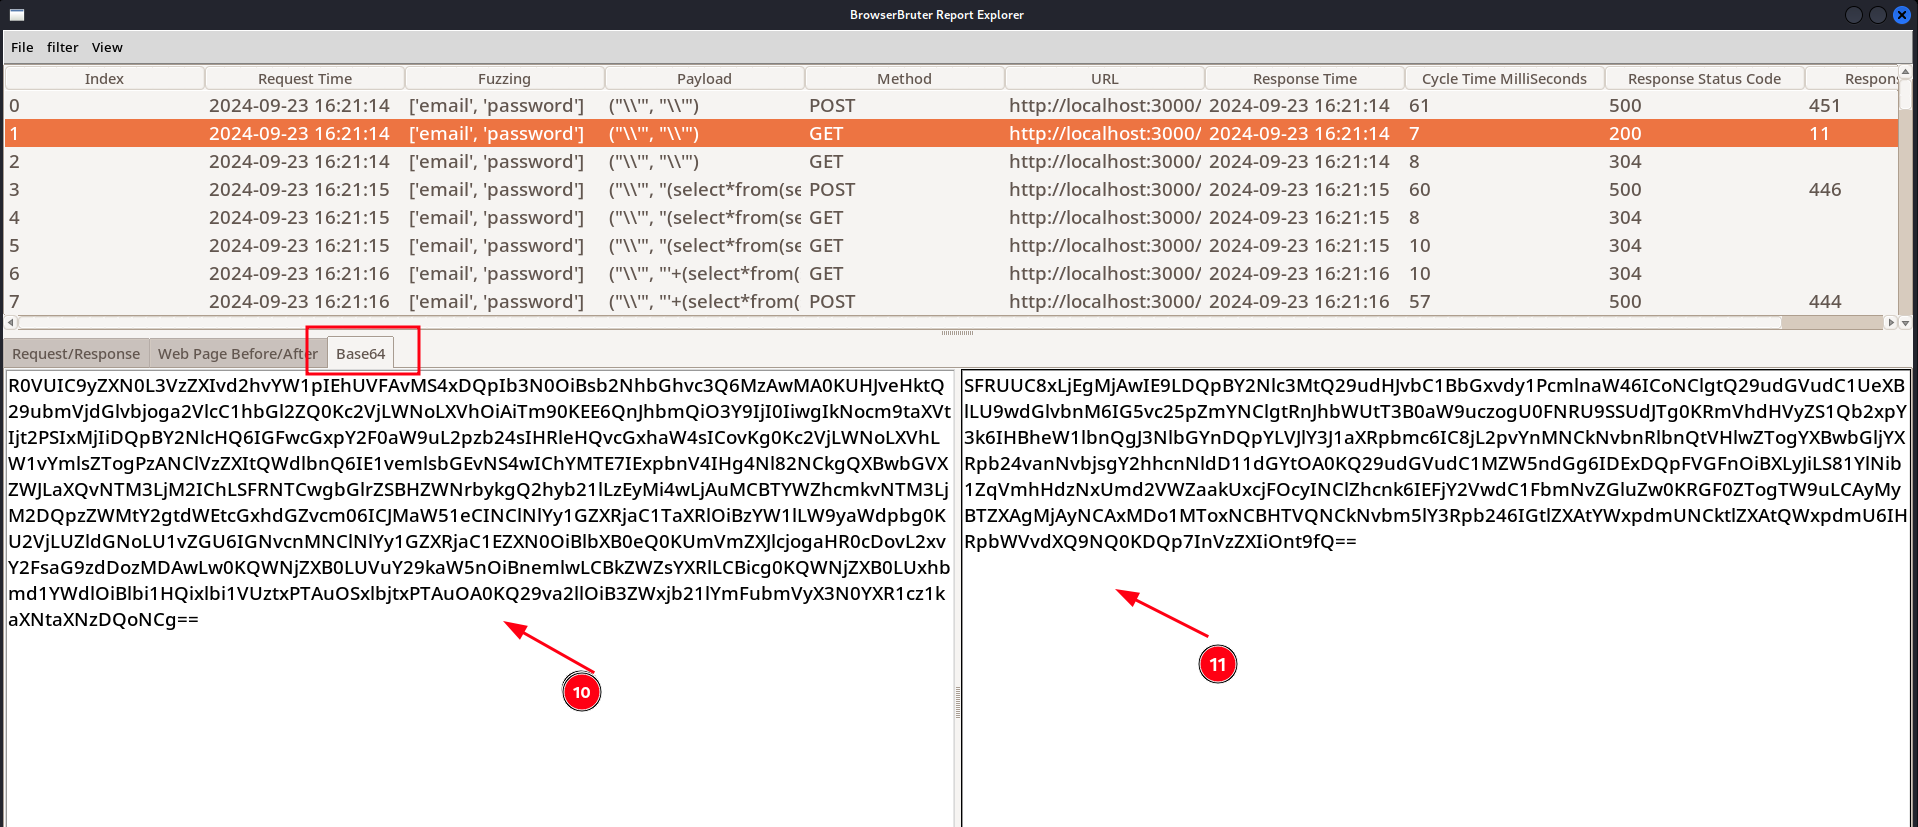This screenshot has width=1918, height=827.
Task: Sort by the Index column header
Action: pos(104,78)
